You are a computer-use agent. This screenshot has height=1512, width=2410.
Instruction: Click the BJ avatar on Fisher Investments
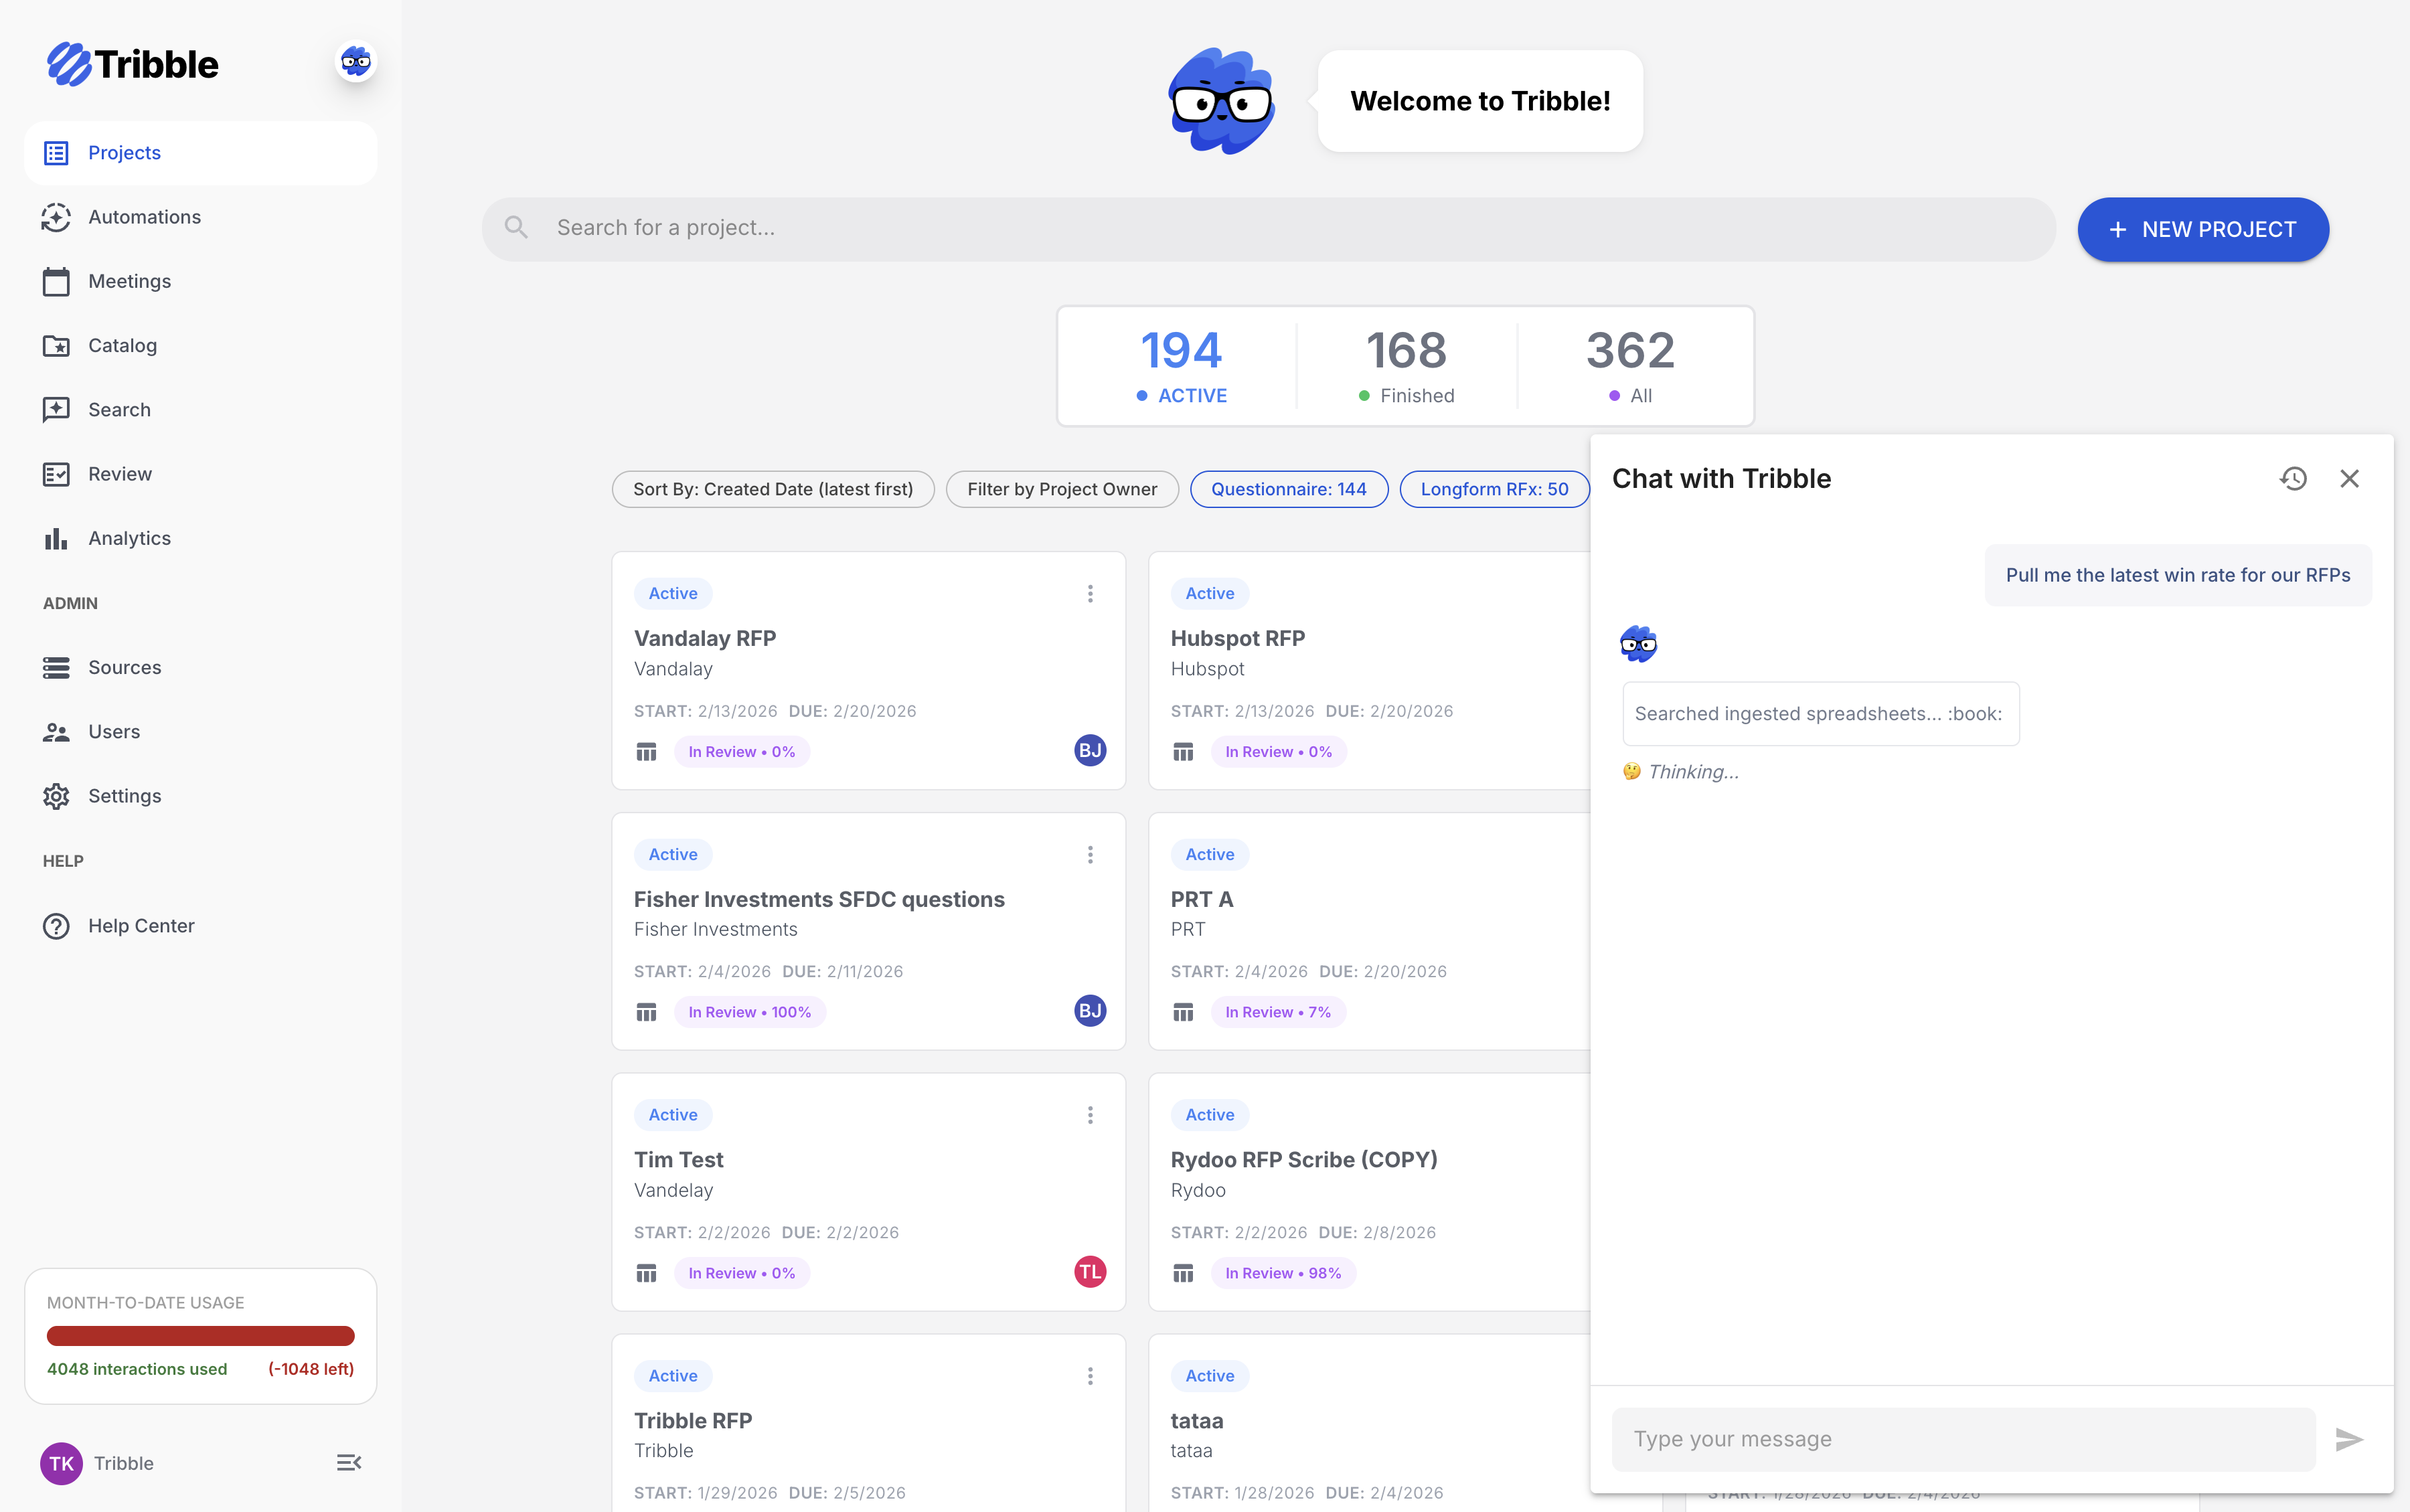click(x=1090, y=1011)
